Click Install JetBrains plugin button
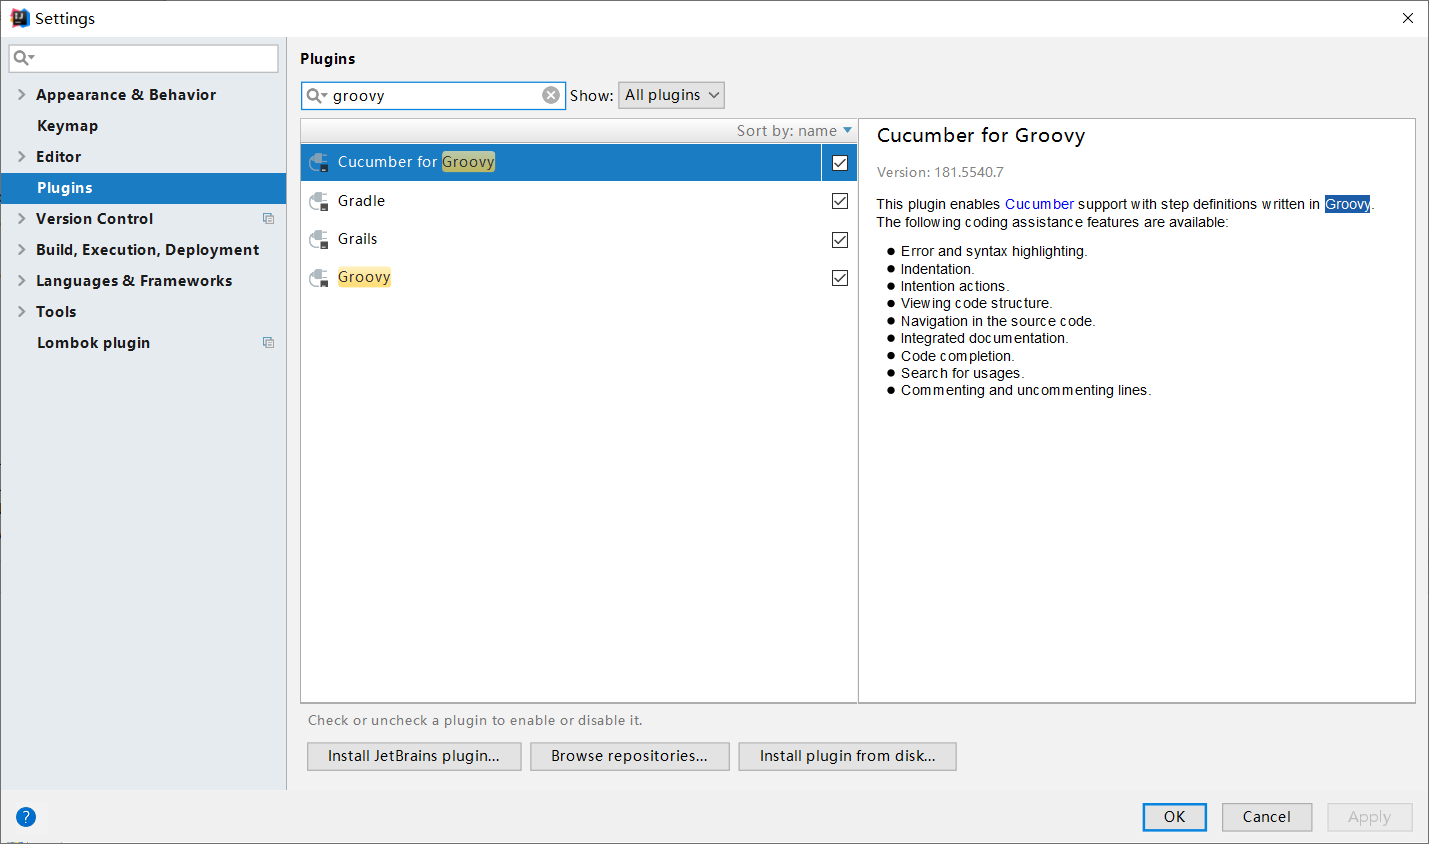Screen dimensions: 1429x844 pos(414,756)
